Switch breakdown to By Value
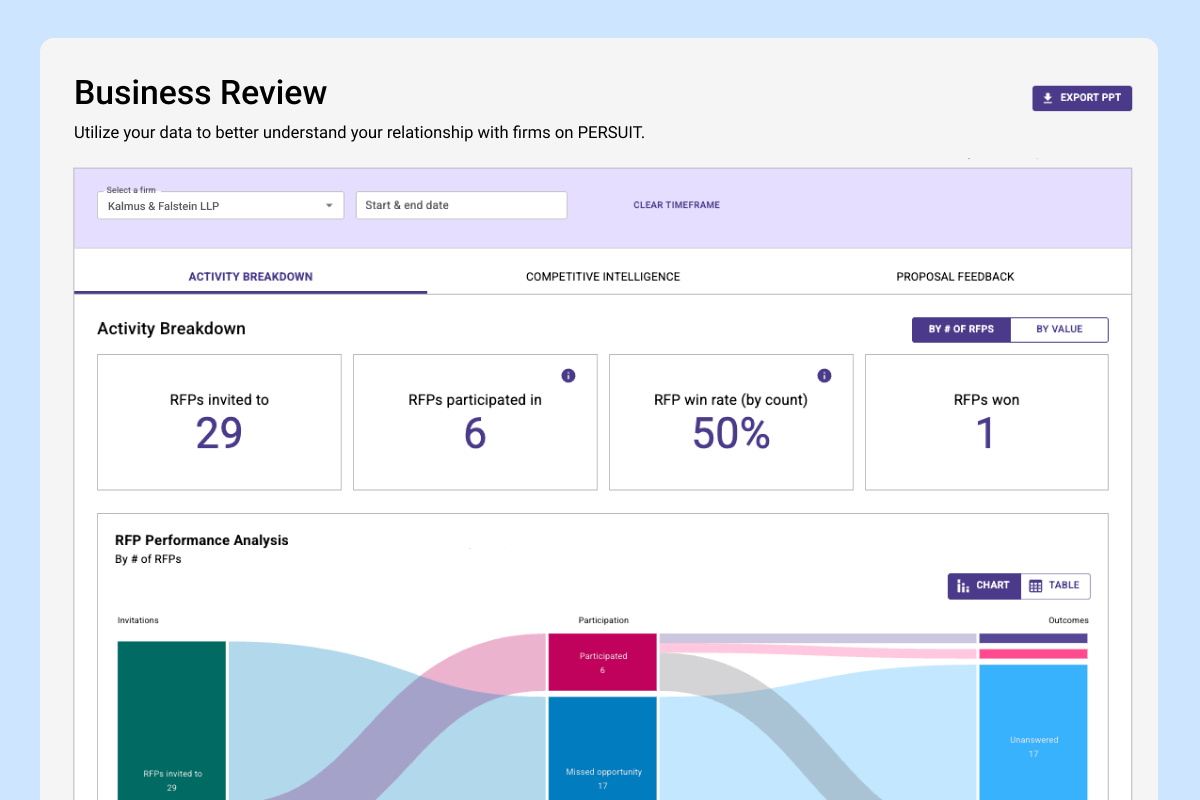 [x=1059, y=330]
